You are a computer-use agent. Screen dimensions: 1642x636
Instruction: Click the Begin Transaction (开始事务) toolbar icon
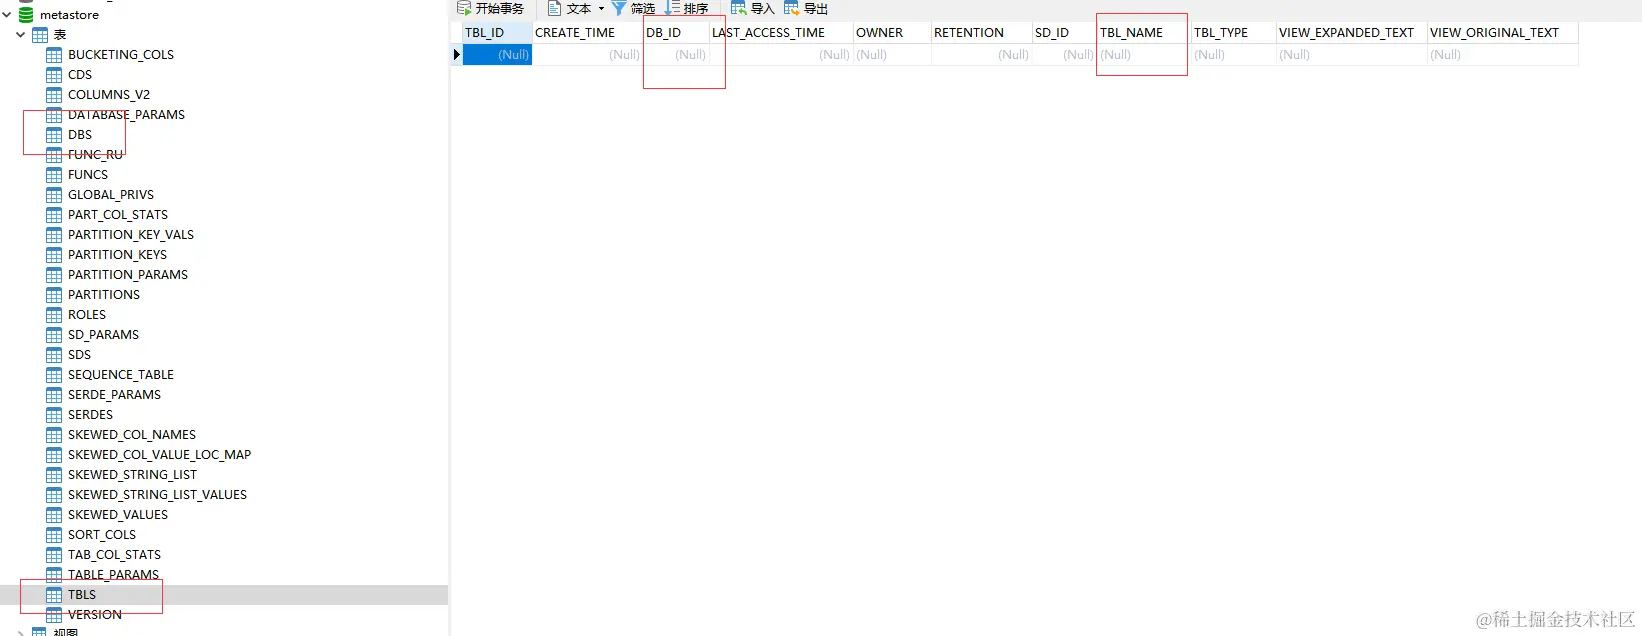pos(464,8)
